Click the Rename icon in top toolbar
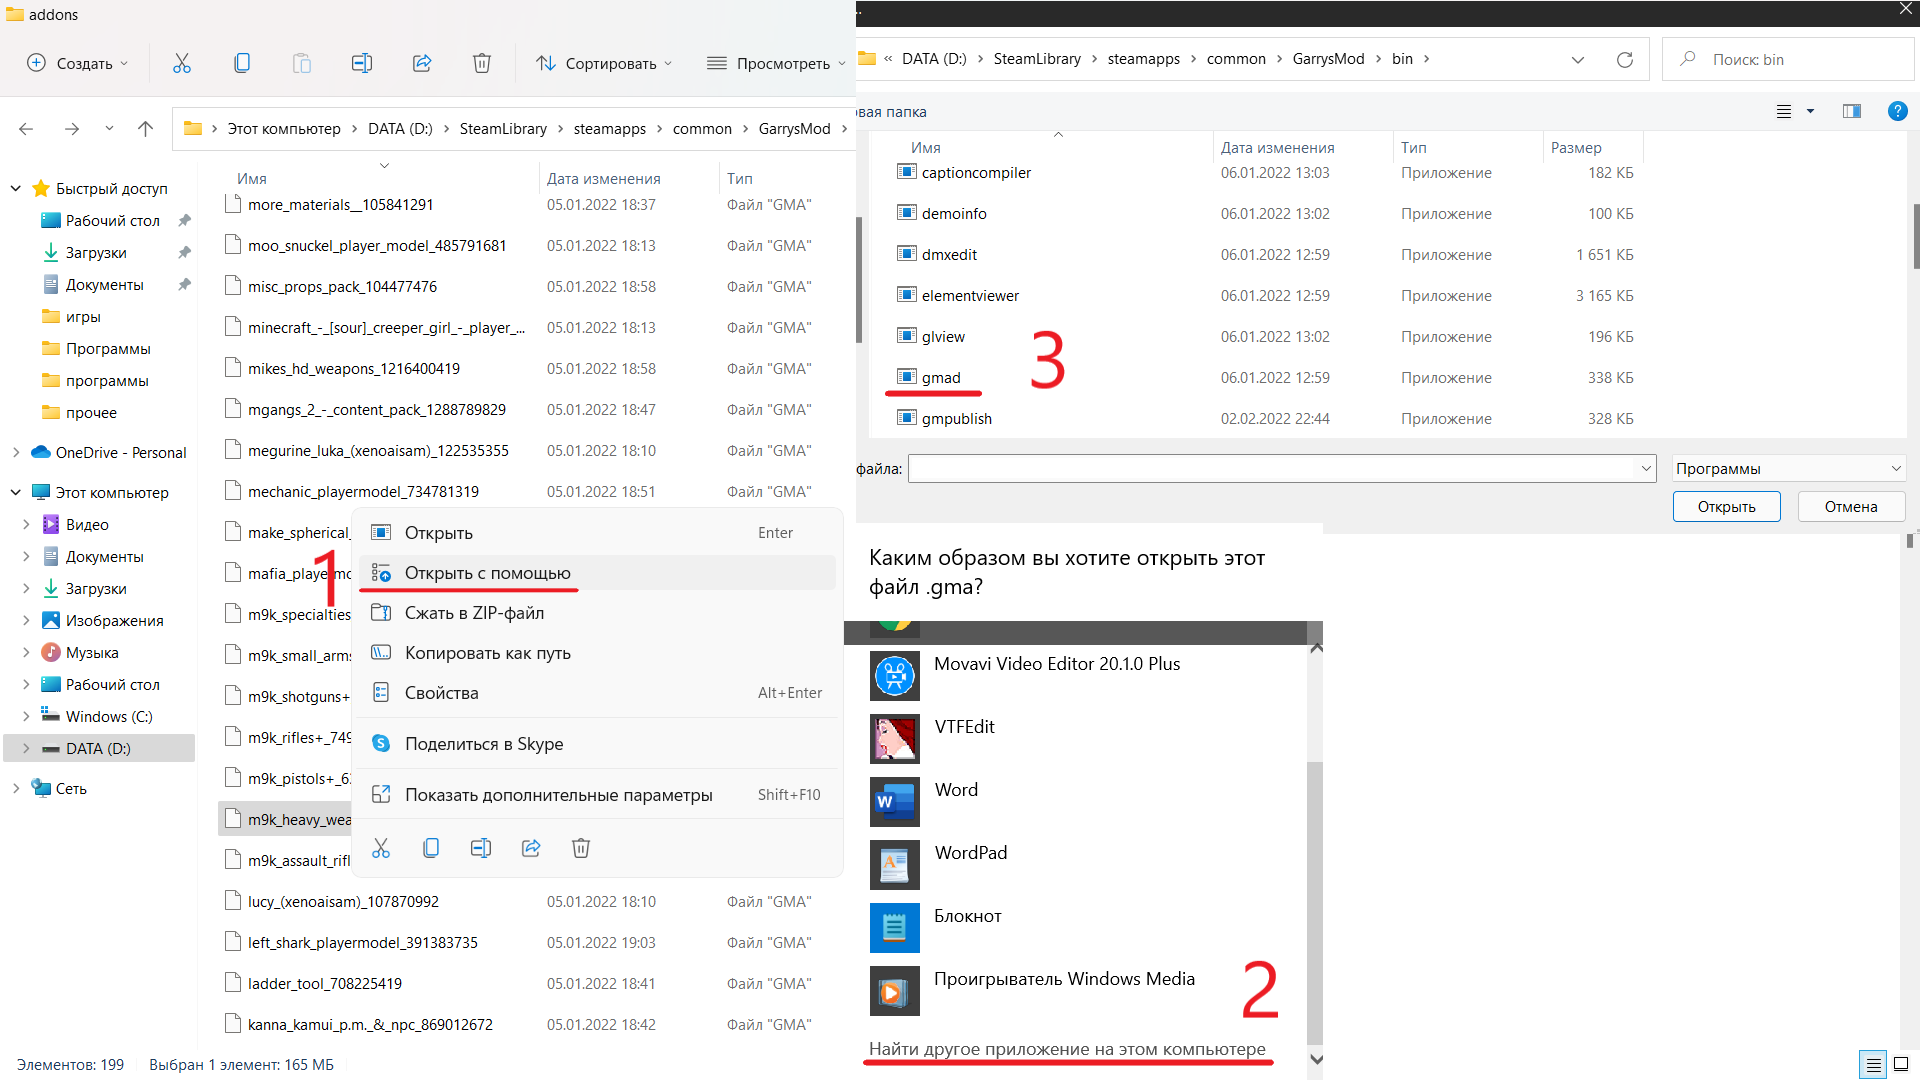 (x=361, y=63)
